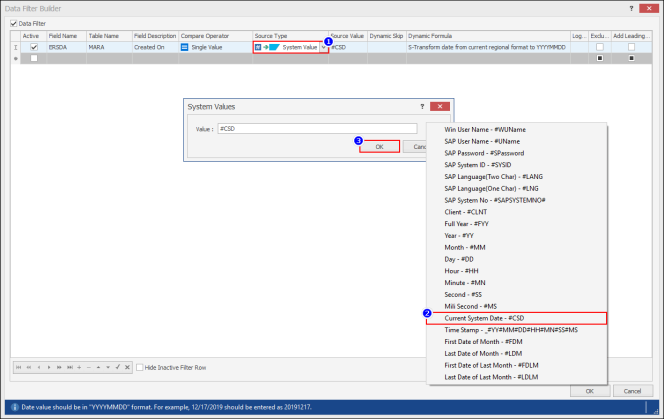Uncheck Active for the ERSDA row
The width and height of the screenshot is (664, 419).
coord(34,47)
